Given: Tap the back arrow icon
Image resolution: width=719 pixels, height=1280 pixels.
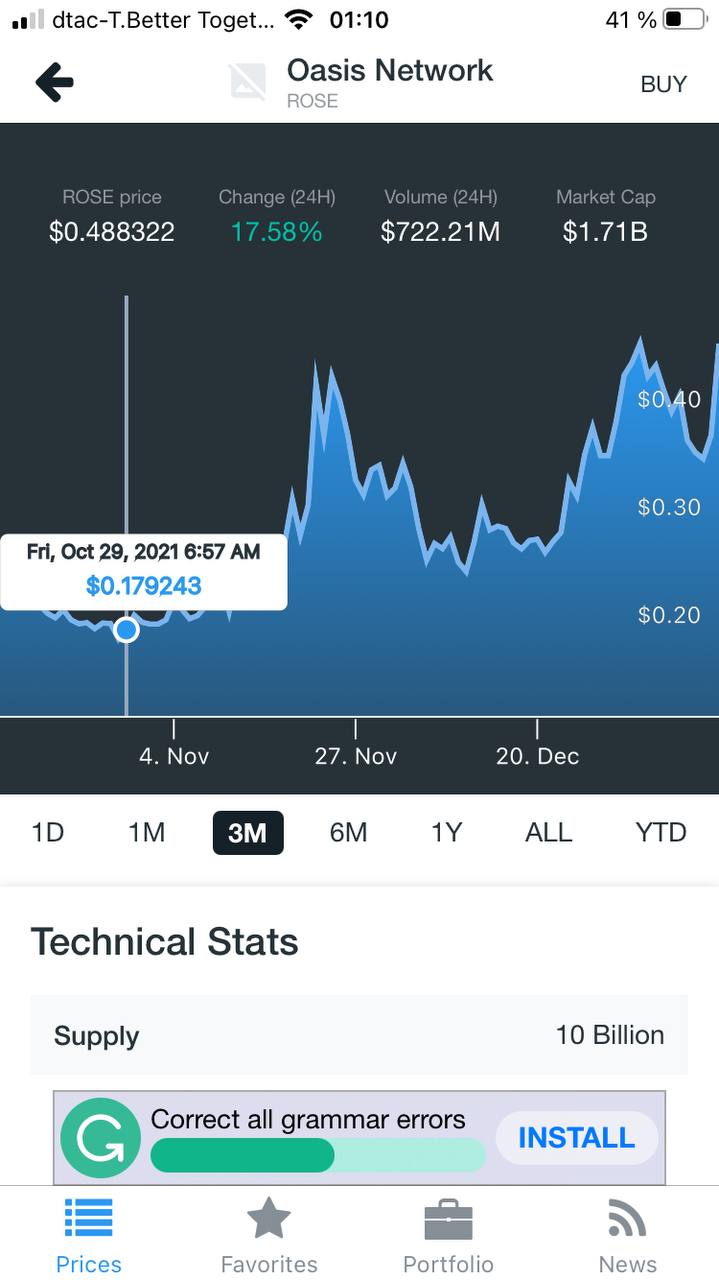Looking at the screenshot, I should coord(54,83).
